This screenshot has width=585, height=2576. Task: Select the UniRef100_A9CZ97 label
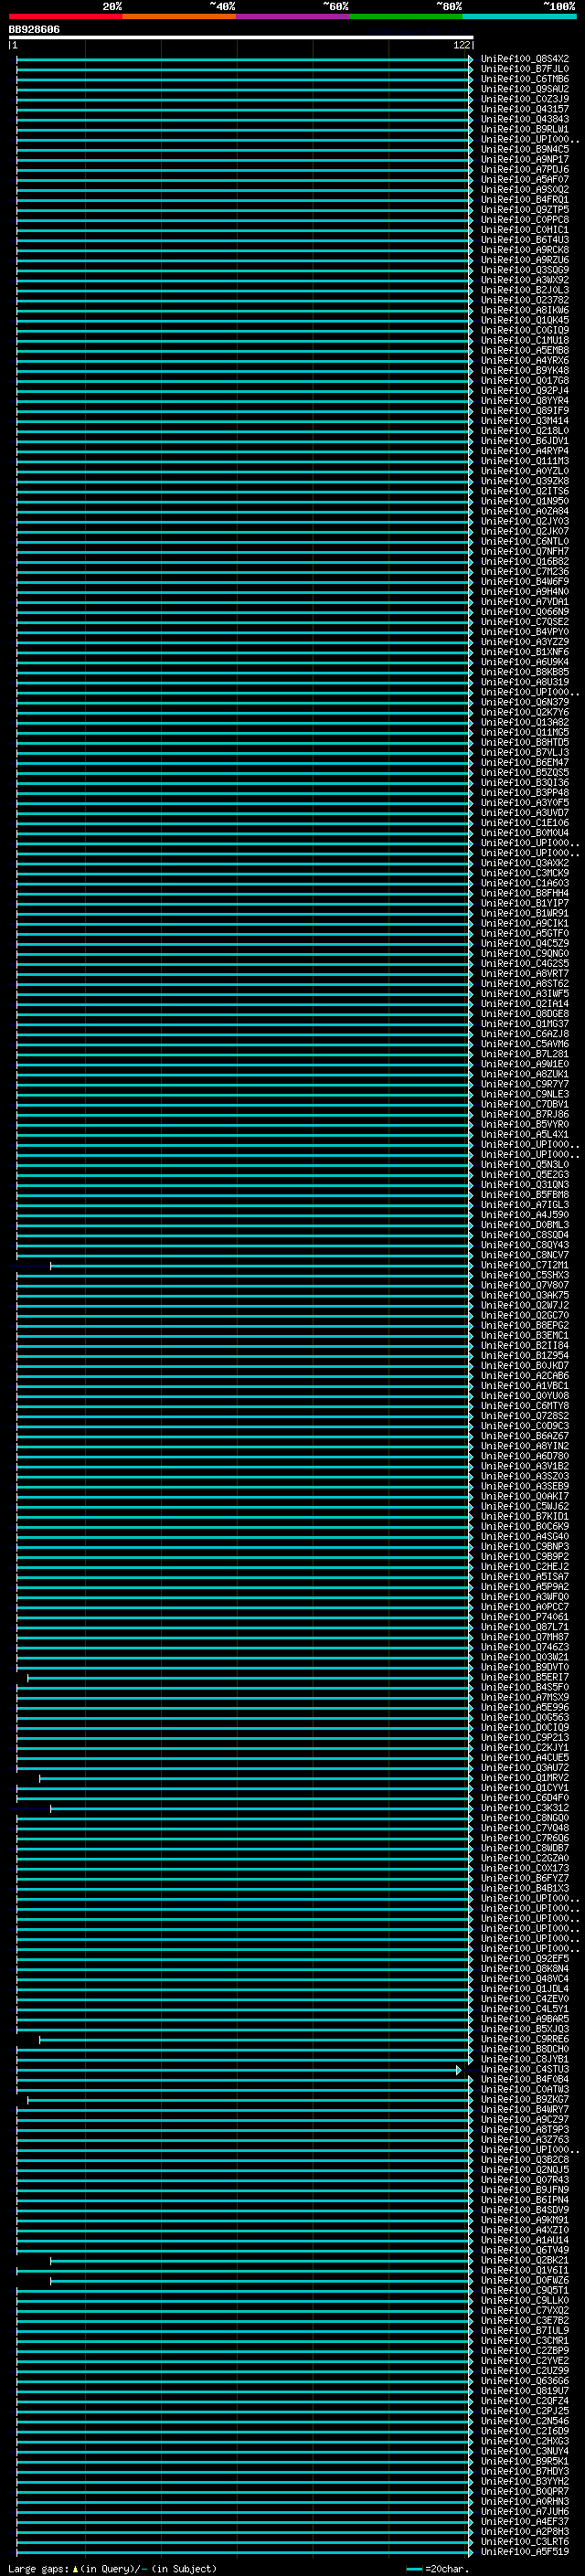(525, 2119)
